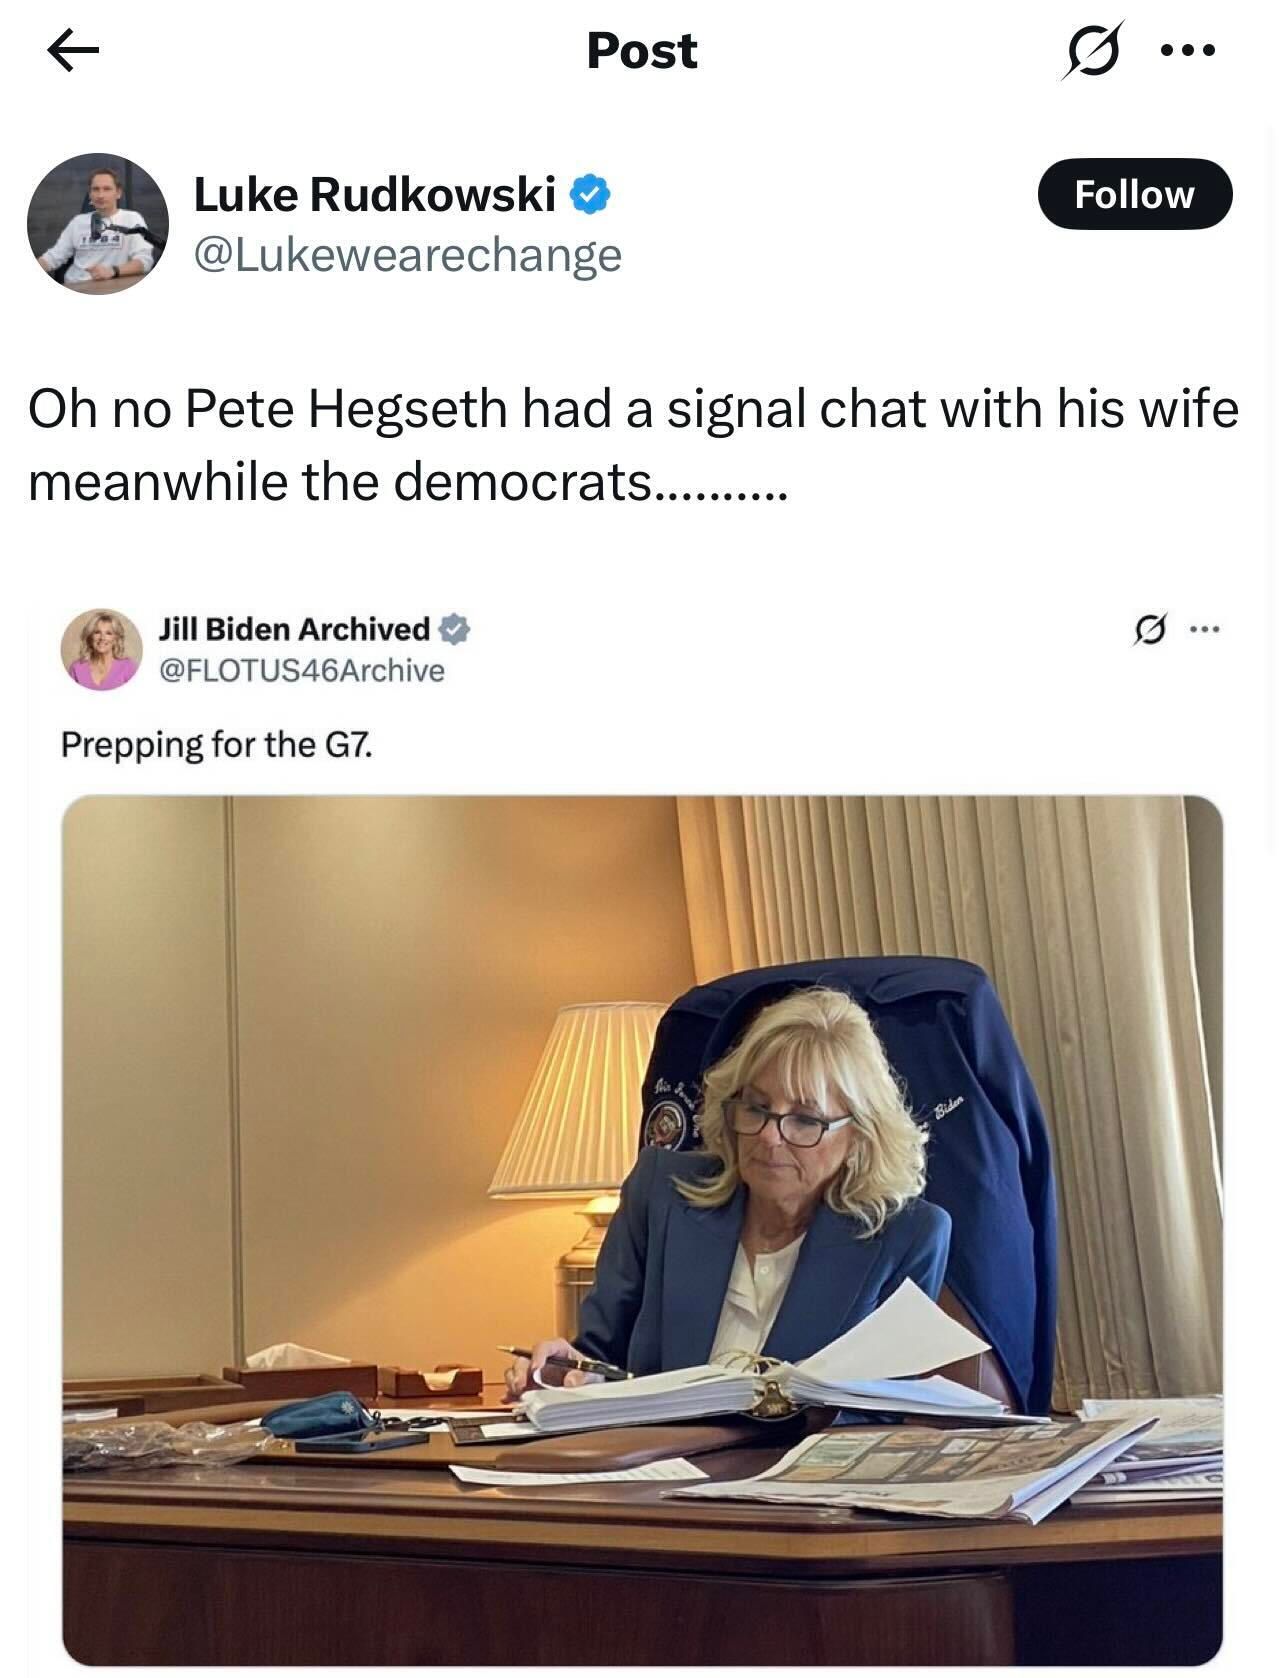Open Luke Rudkowski's profile picture
Screen dimensions: 1284x1678
[98, 223]
